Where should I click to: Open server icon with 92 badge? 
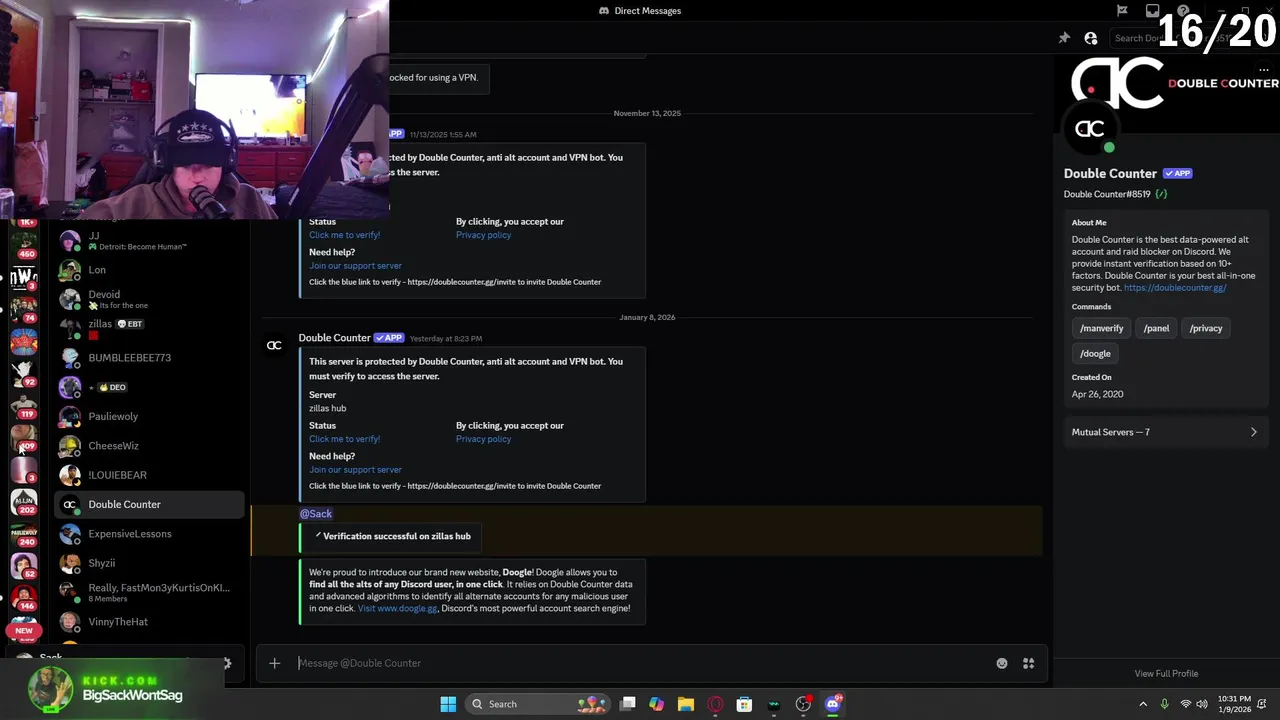(24, 373)
